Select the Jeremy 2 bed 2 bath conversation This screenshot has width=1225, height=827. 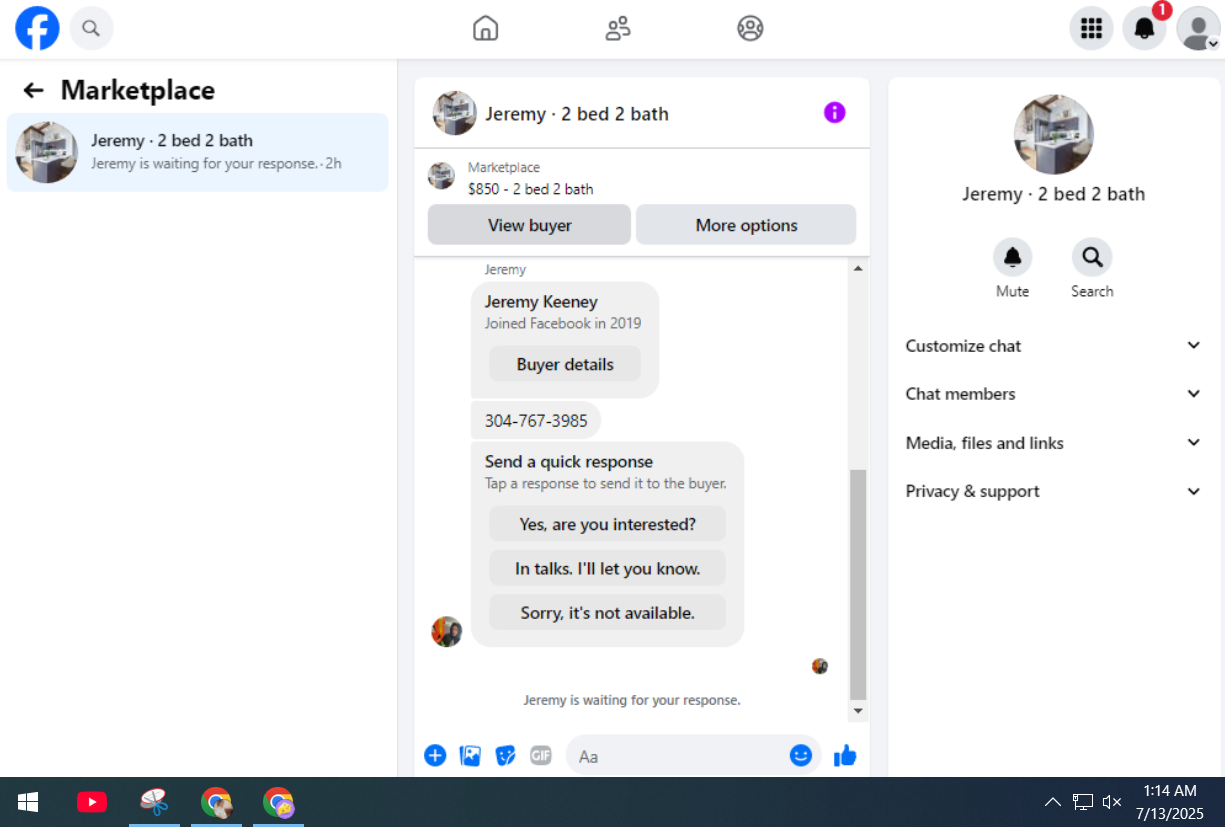tap(197, 152)
